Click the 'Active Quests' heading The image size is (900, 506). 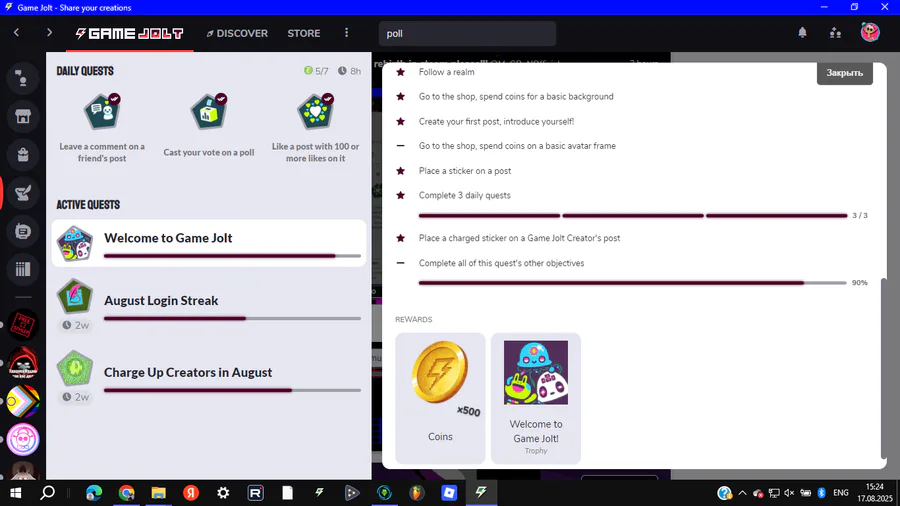(x=88, y=205)
